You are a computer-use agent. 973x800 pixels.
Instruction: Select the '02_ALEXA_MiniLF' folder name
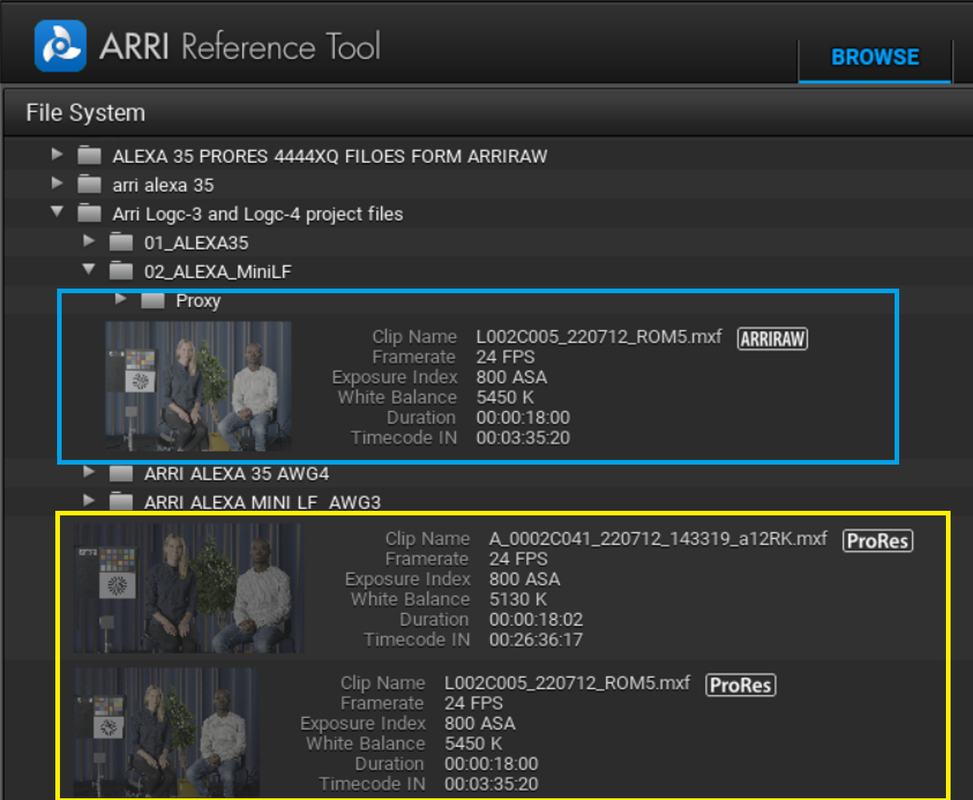pos(218,272)
